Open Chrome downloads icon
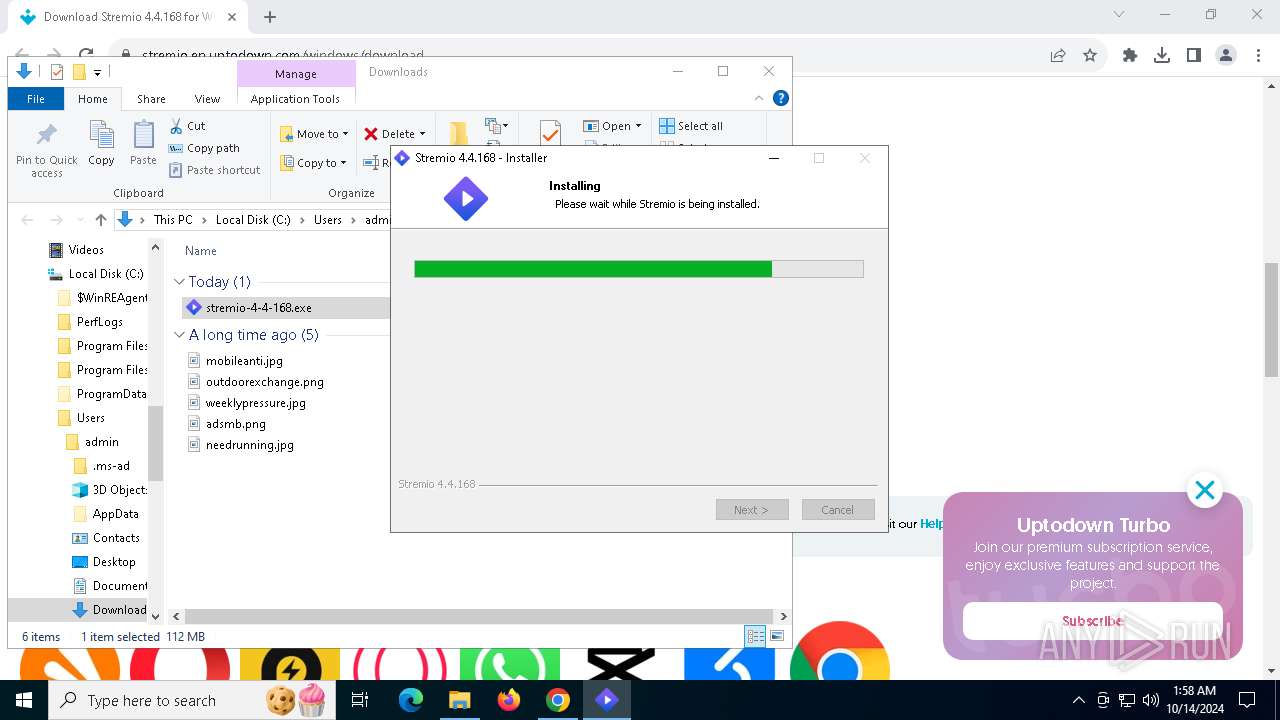Screen dimensions: 1280x720 tap(1162, 56)
